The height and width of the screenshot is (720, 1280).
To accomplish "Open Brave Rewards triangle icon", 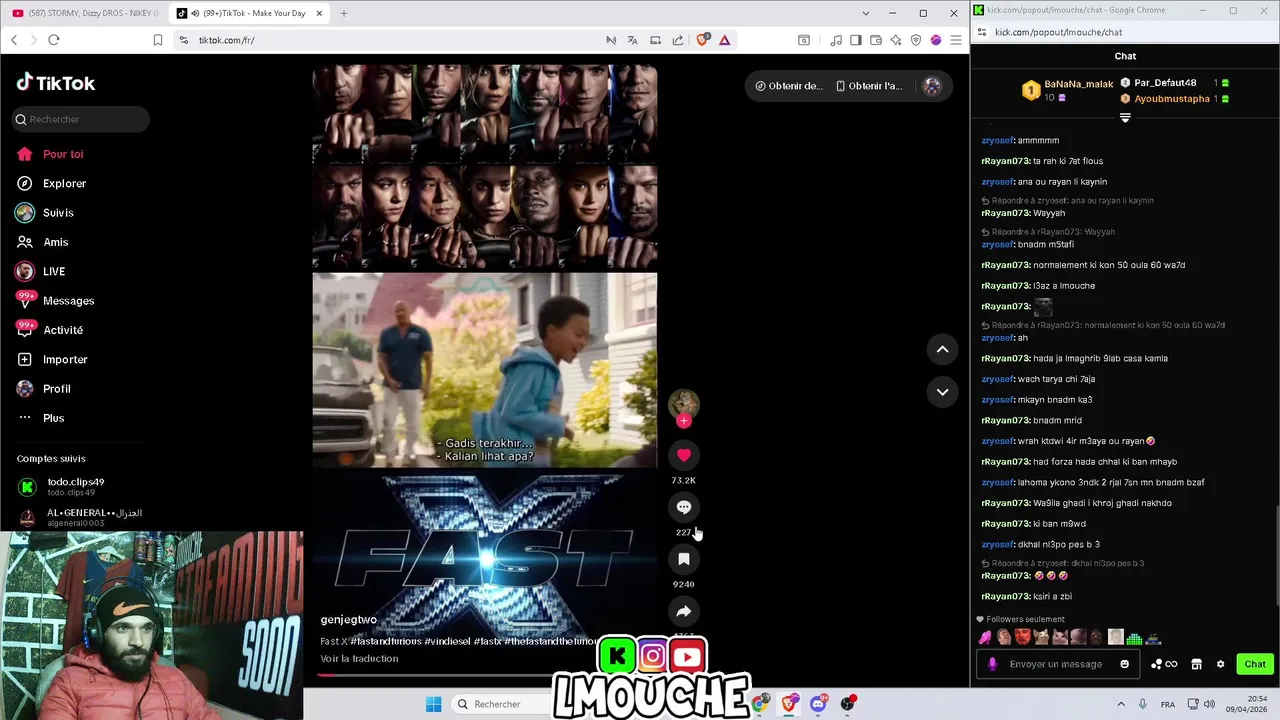I will click(x=724, y=40).
